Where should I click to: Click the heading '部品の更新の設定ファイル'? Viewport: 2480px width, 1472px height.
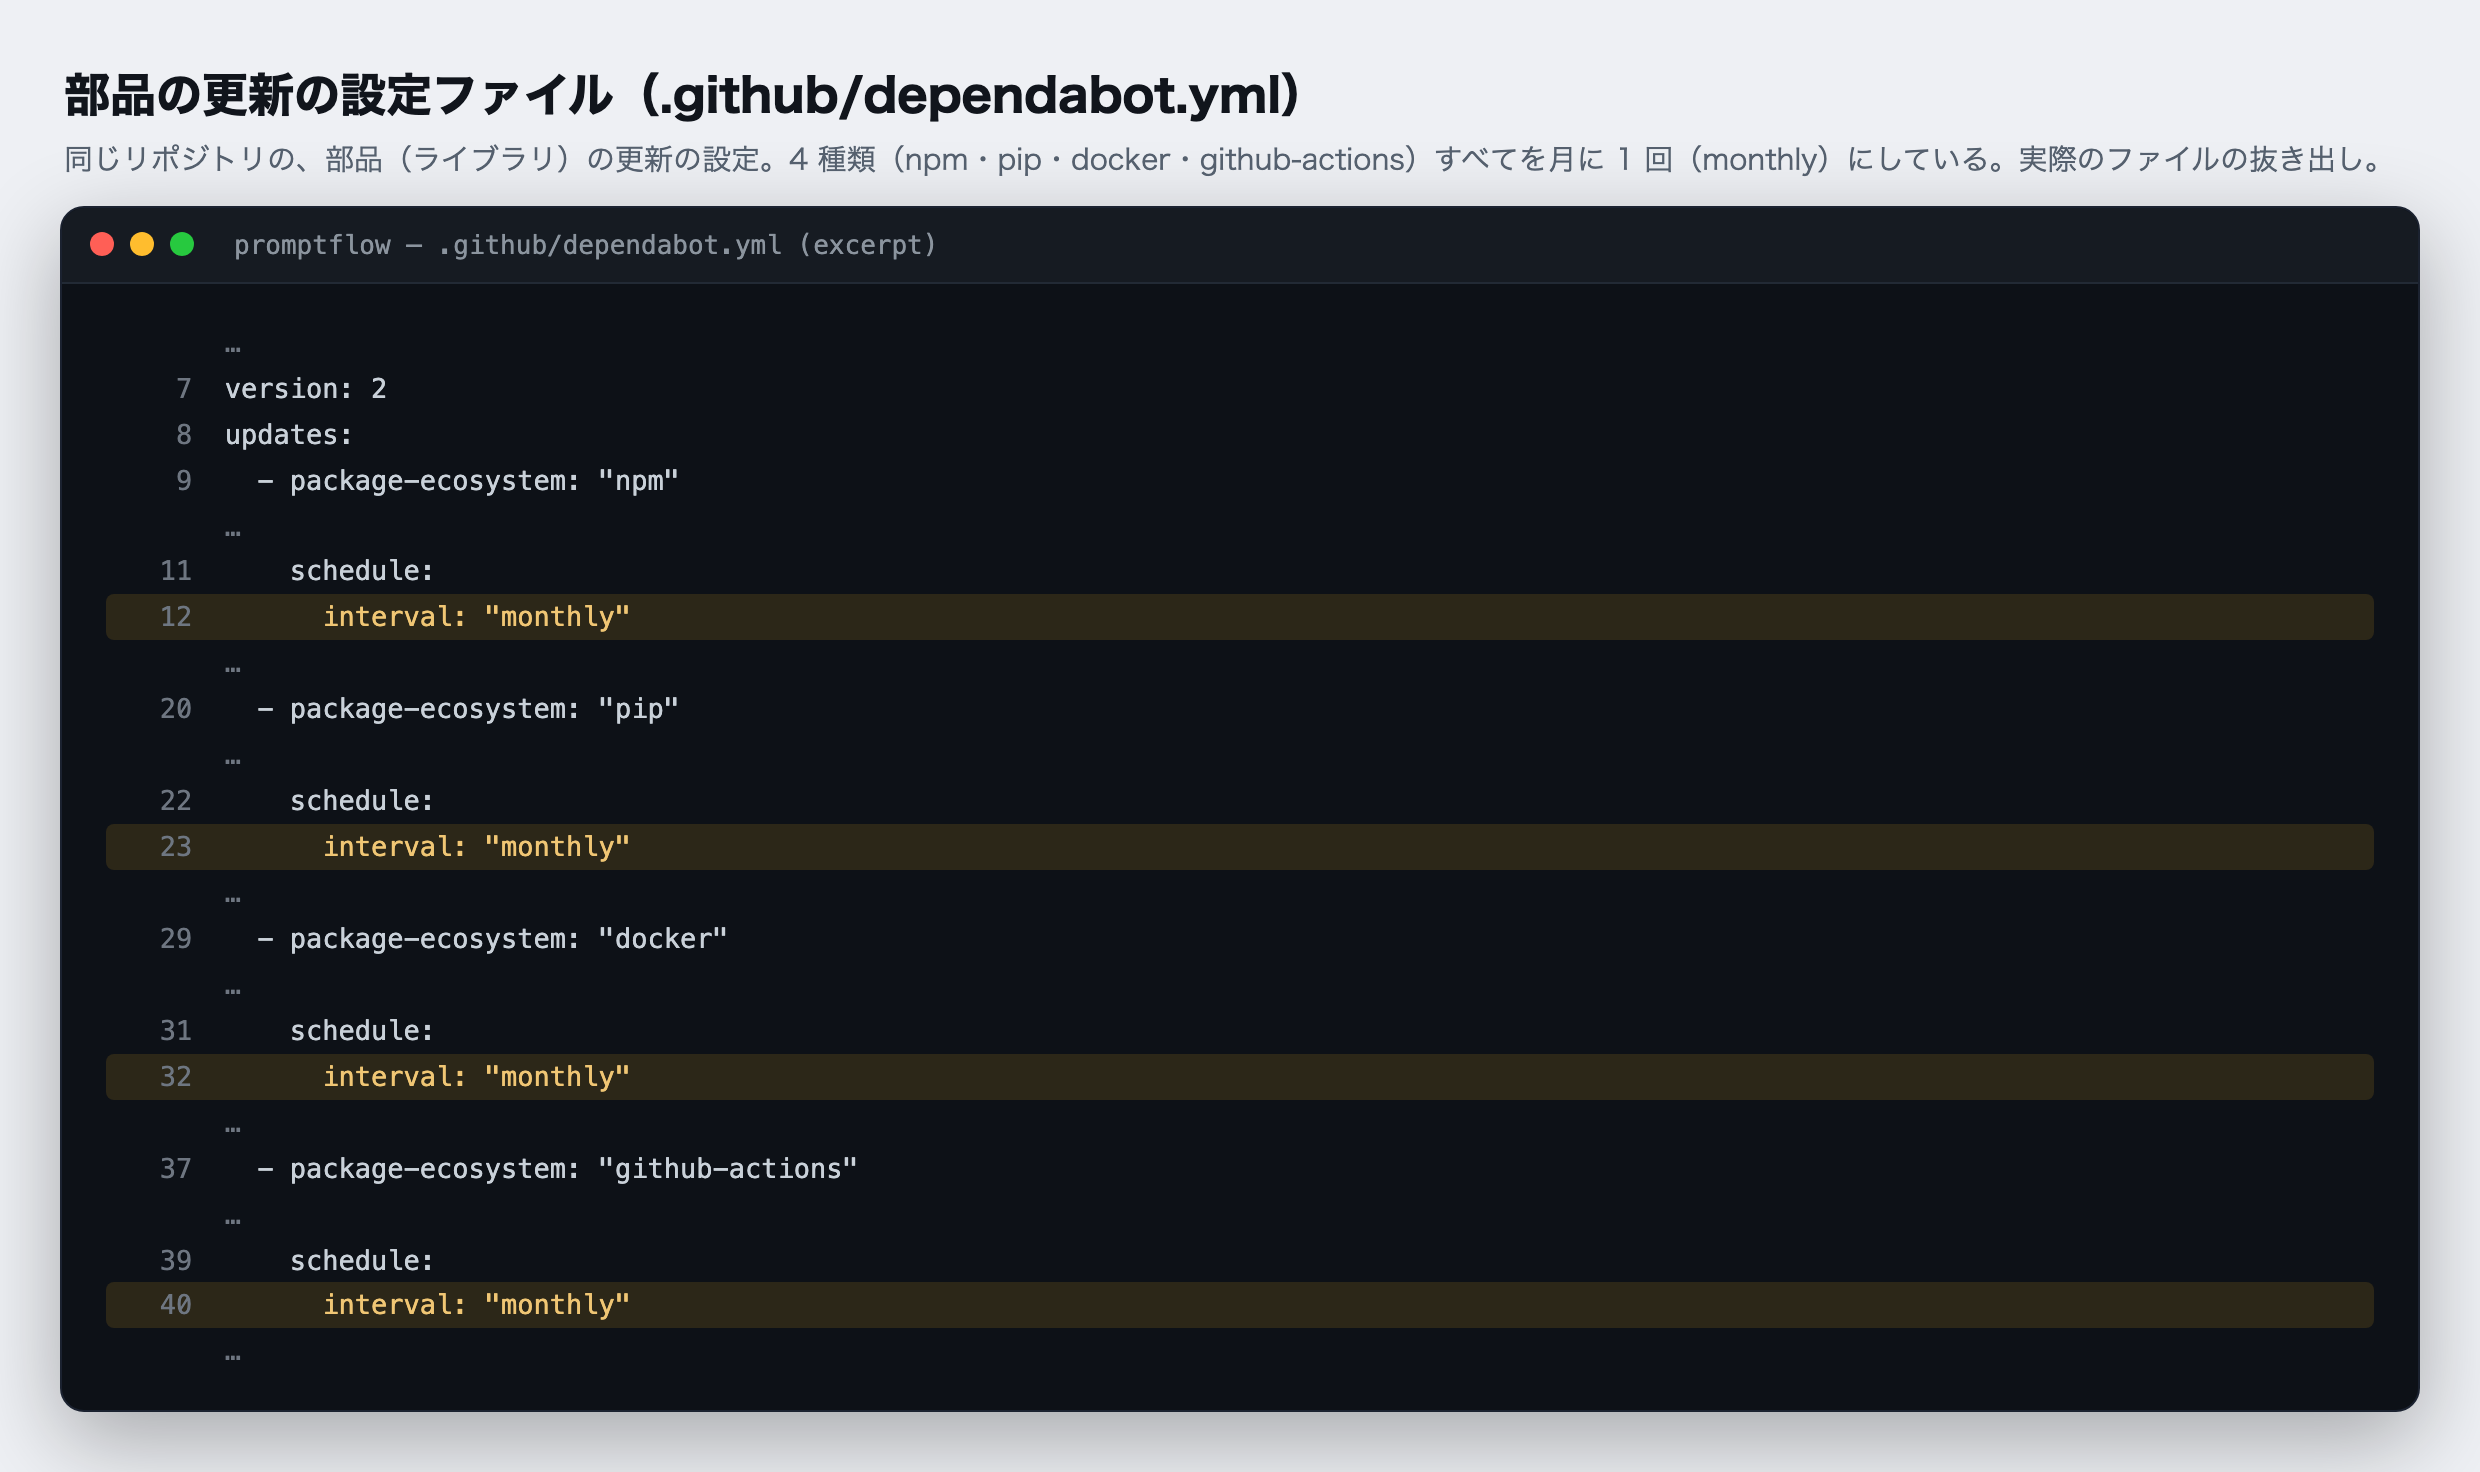(338, 96)
